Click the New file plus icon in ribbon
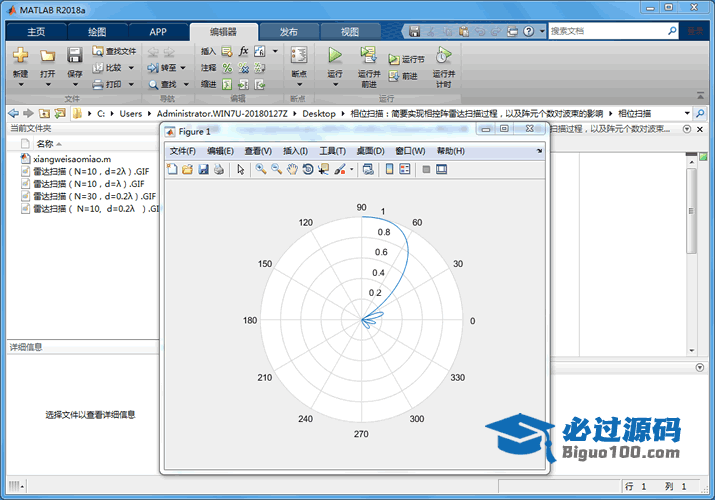715x500 pixels. click(x=21, y=55)
